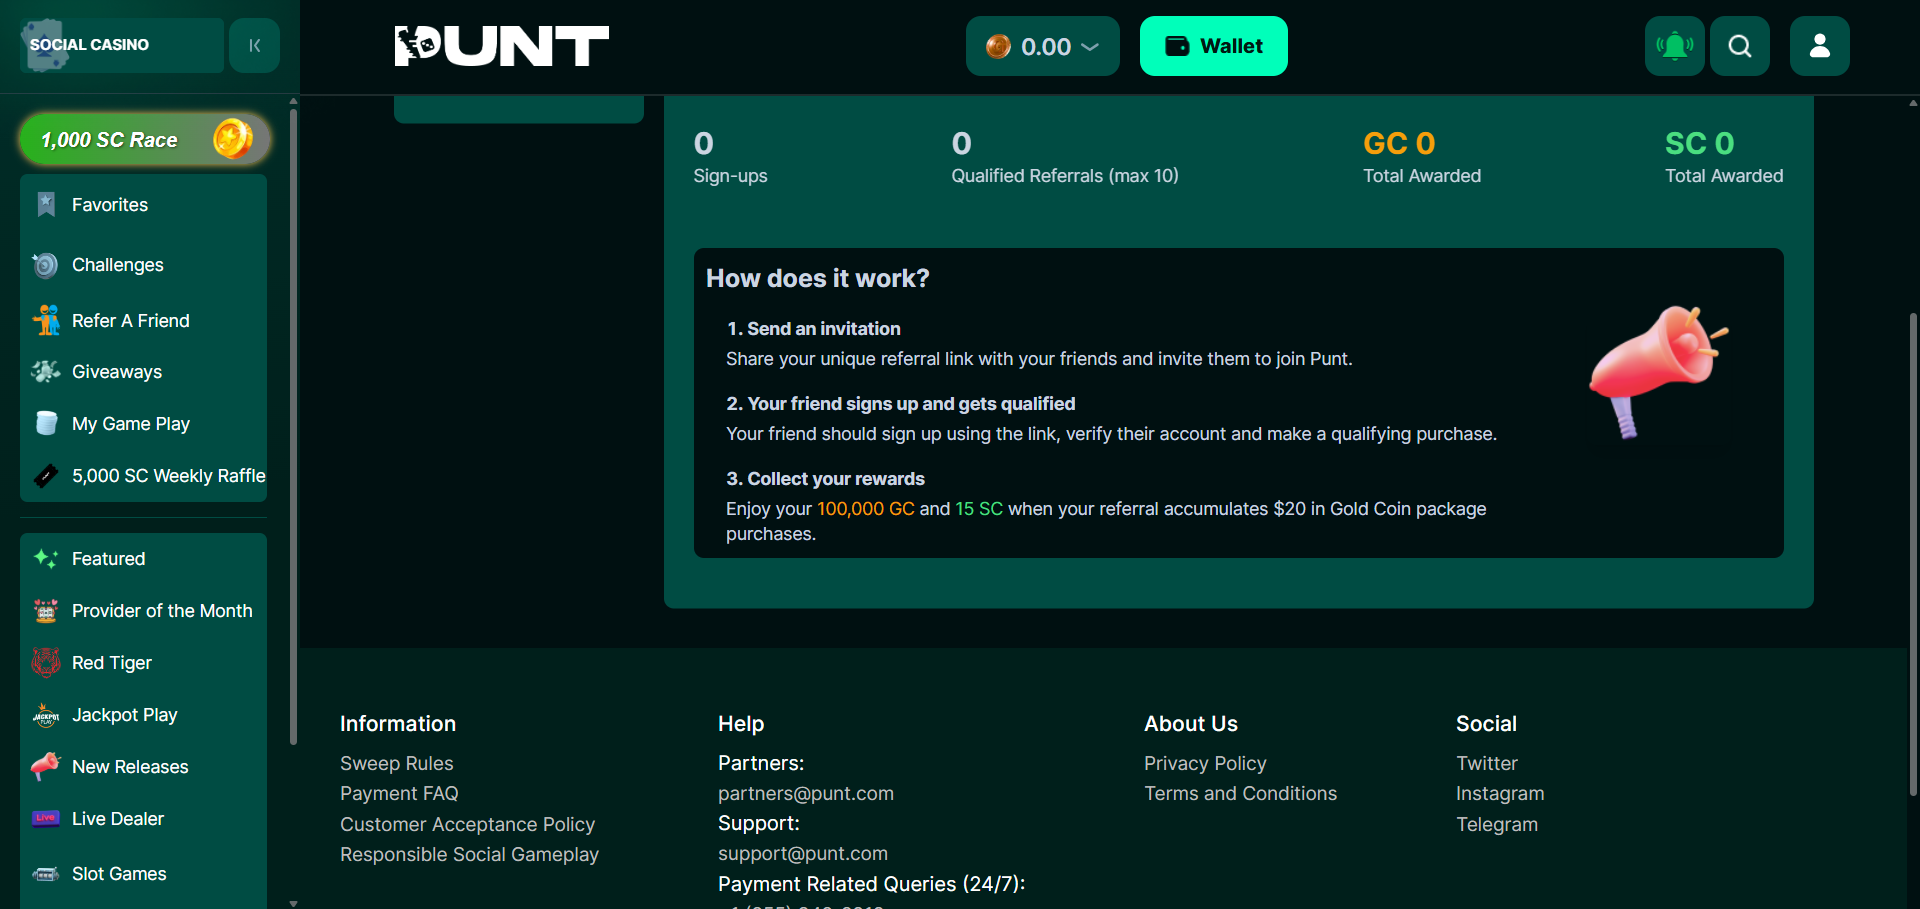1920x909 pixels.
Task: Click GC 0 Total Awarded value
Action: (1399, 143)
